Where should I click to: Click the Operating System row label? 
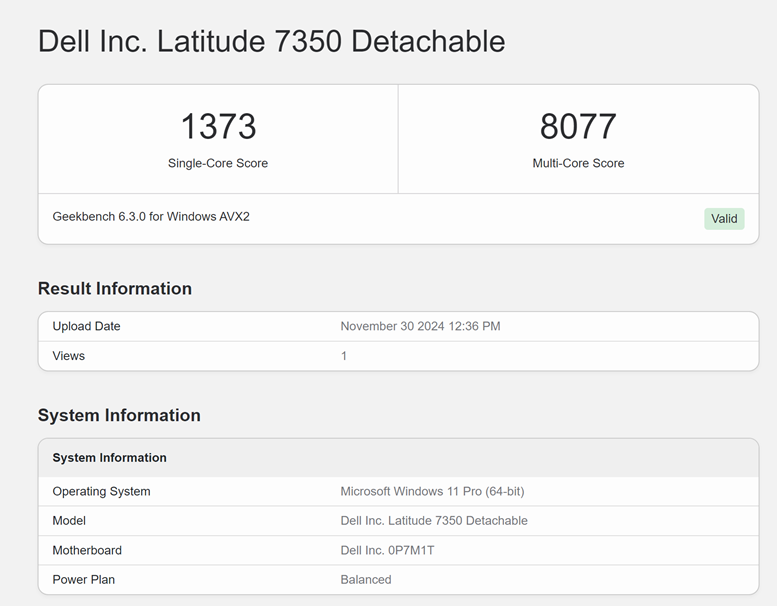click(101, 491)
